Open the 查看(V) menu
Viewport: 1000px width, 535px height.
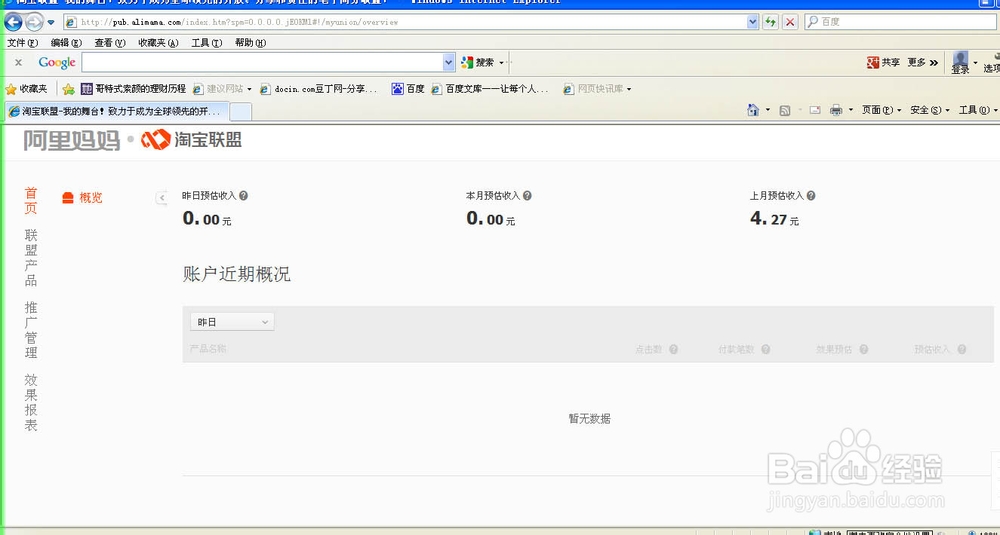point(110,43)
